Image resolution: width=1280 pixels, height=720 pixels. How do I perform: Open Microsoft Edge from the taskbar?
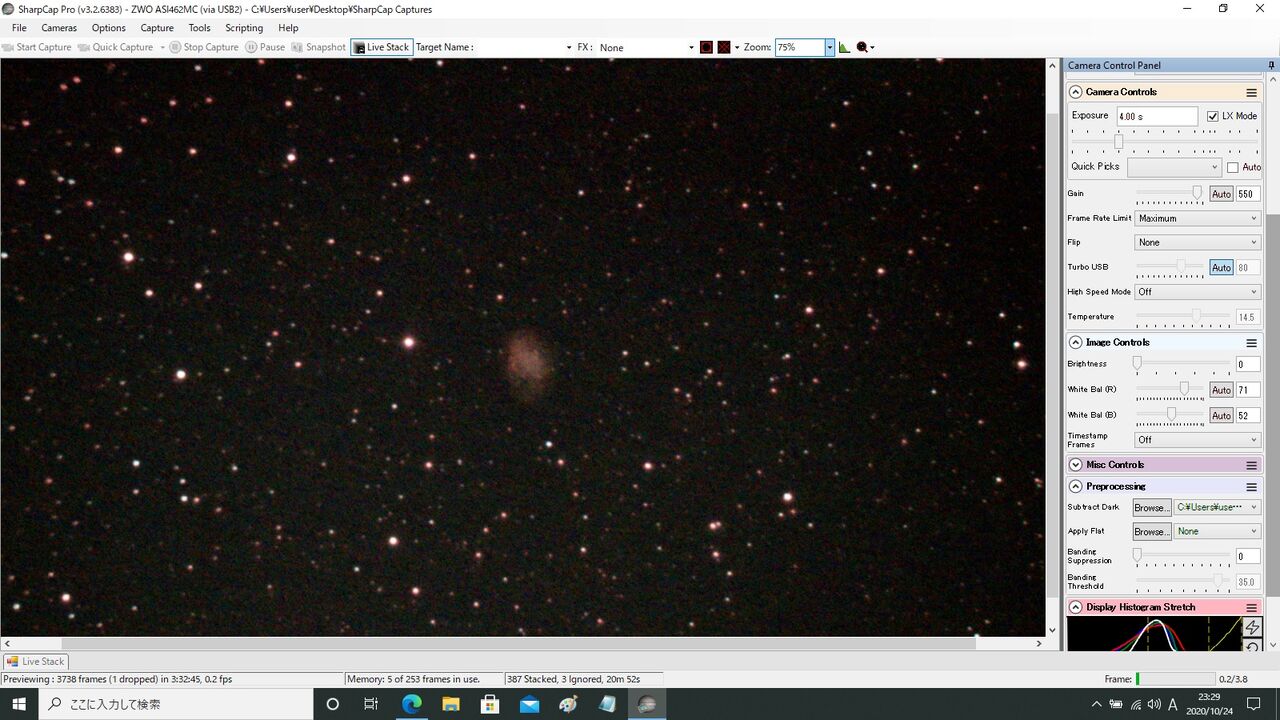click(x=412, y=704)
